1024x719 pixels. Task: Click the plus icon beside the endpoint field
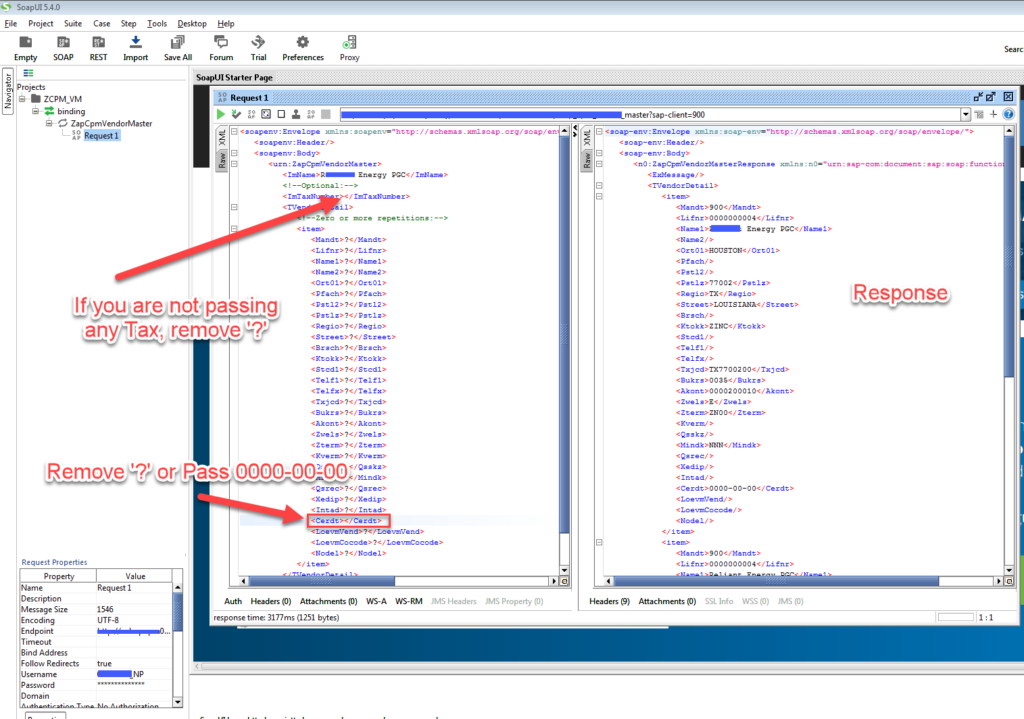pos(993,114)
